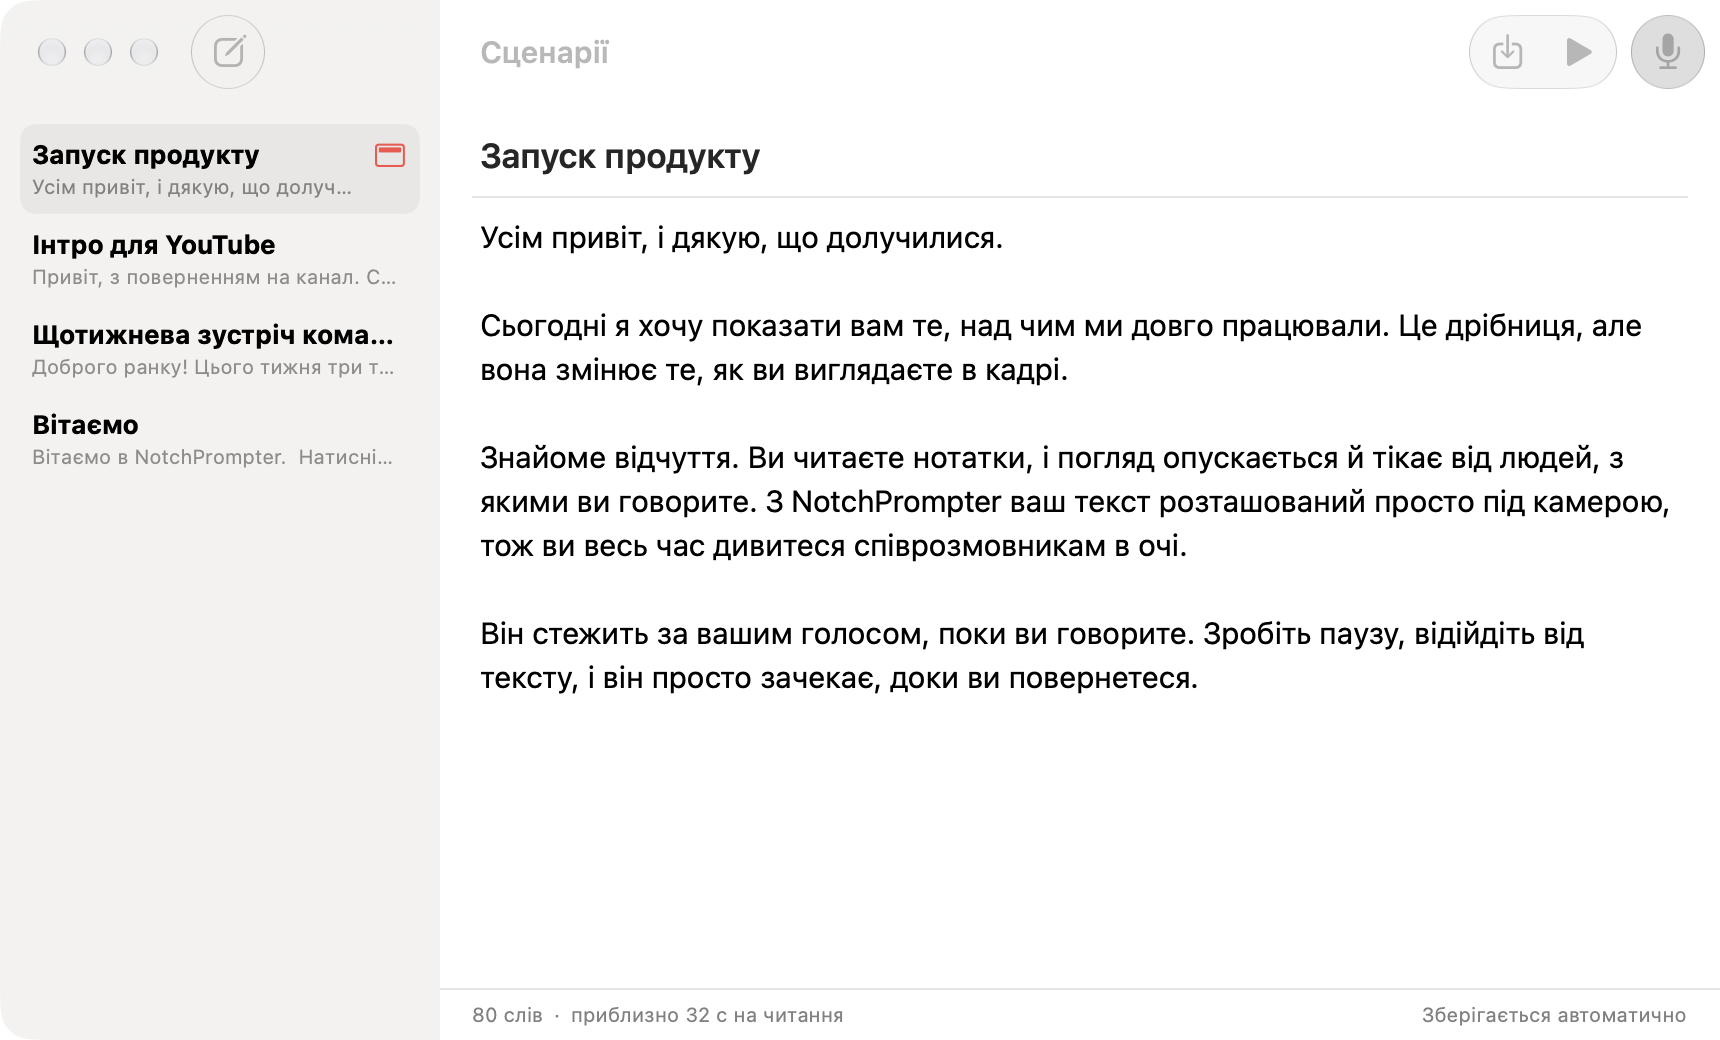Click the paragraph starting Він стежить
Image resolution: width=1720 pixels, height=1040 pixels.
(1032, 656)
